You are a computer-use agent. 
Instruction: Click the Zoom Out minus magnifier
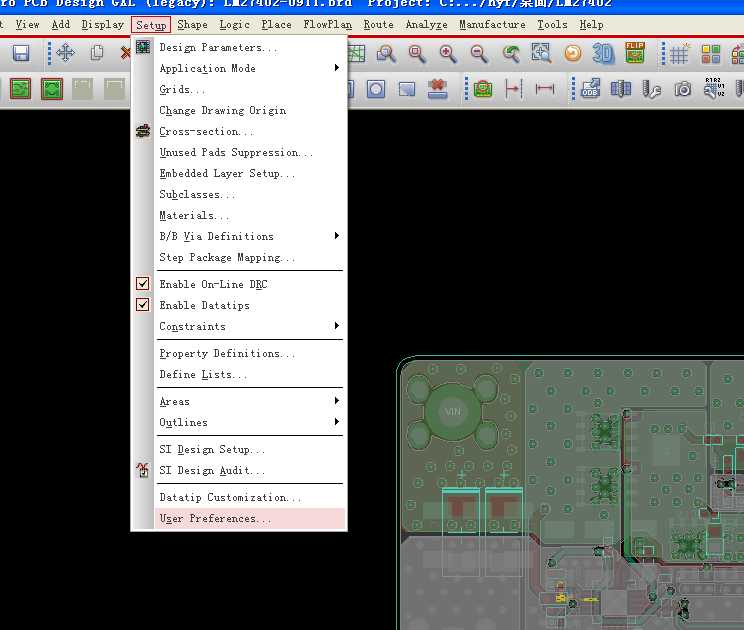coord(479,54)
